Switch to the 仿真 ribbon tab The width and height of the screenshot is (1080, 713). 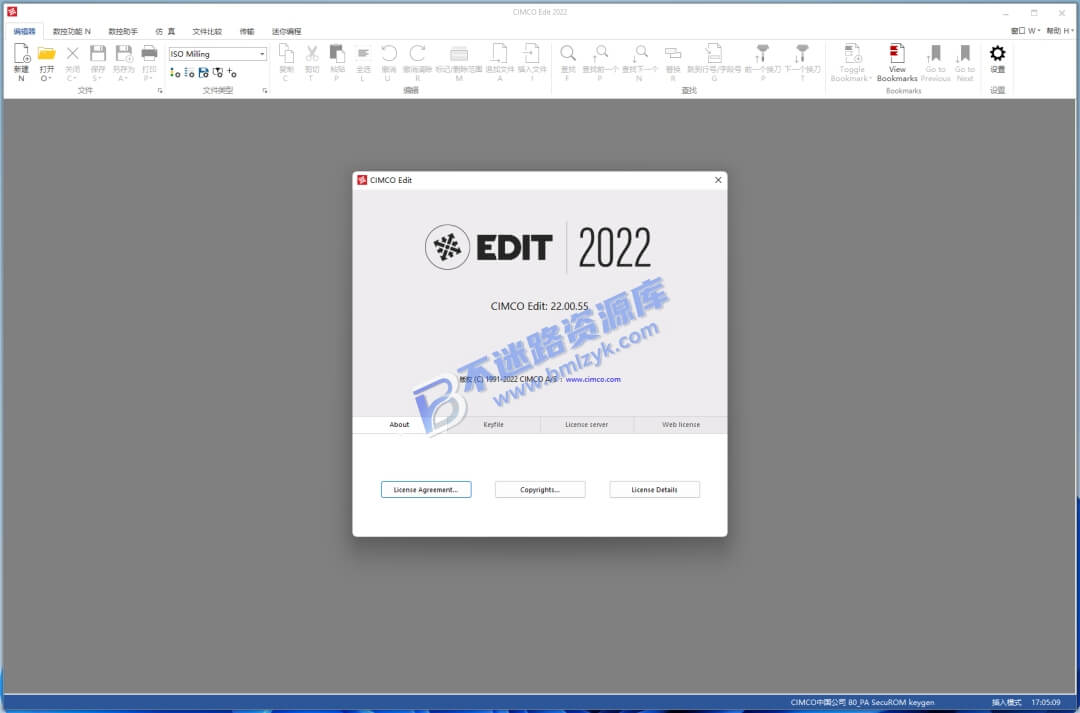point(165,31)
